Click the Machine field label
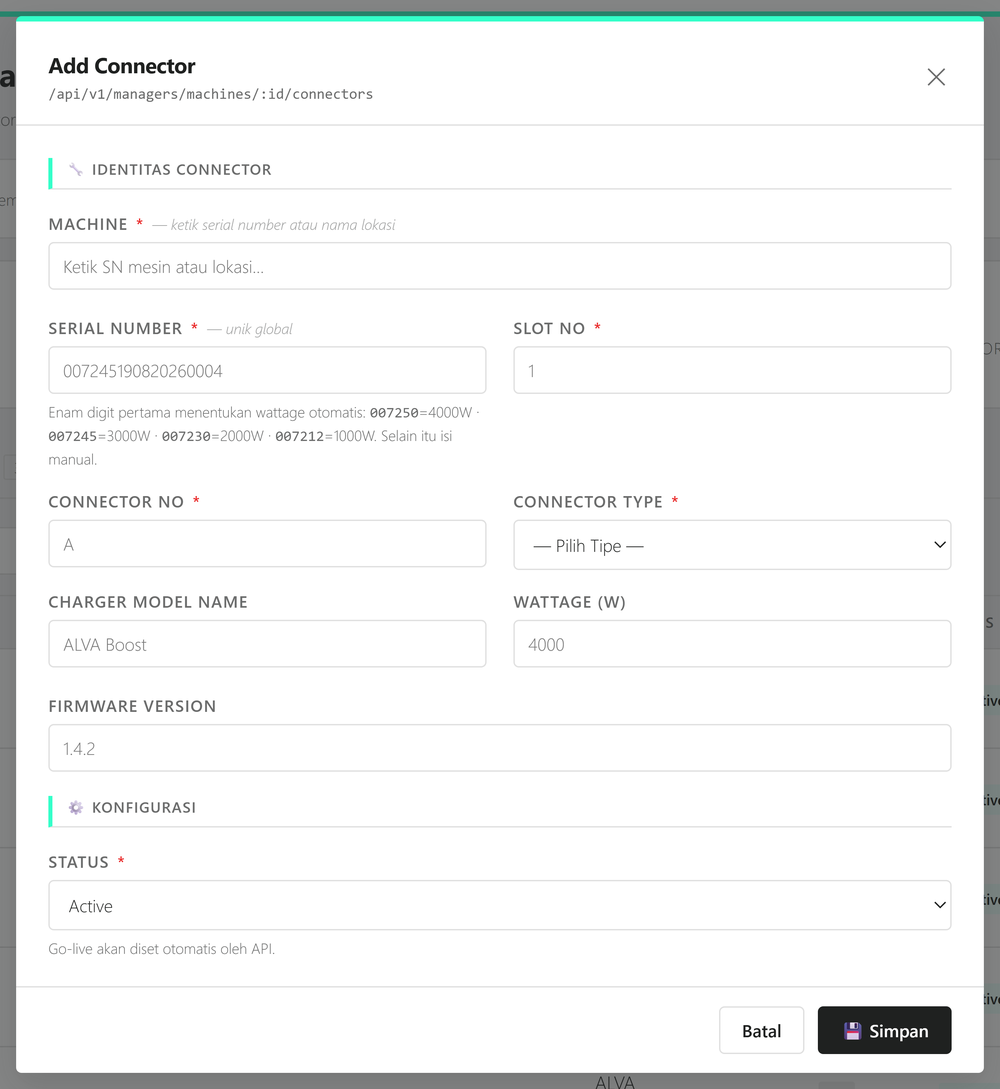The image size is (1000, 1089). 88,224
